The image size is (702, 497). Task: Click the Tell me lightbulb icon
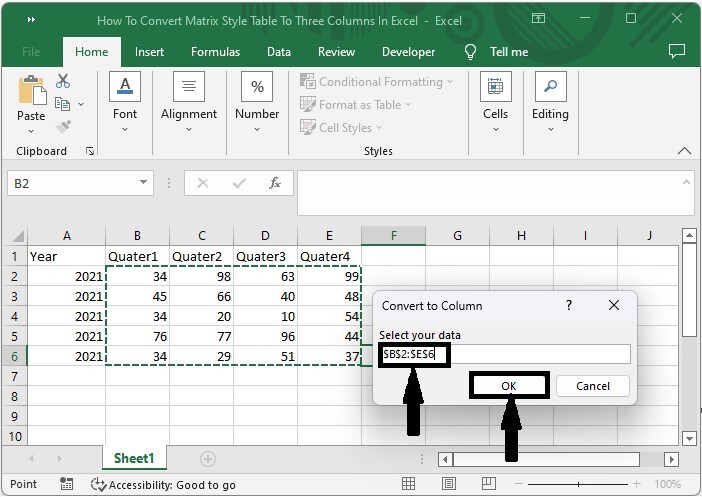470,52
